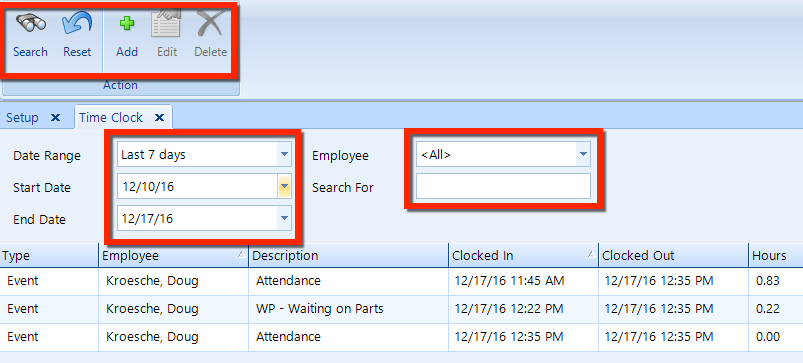Sort by the Clocked In column header
Viewport: 803px width, 363px height.
(523, 255)
